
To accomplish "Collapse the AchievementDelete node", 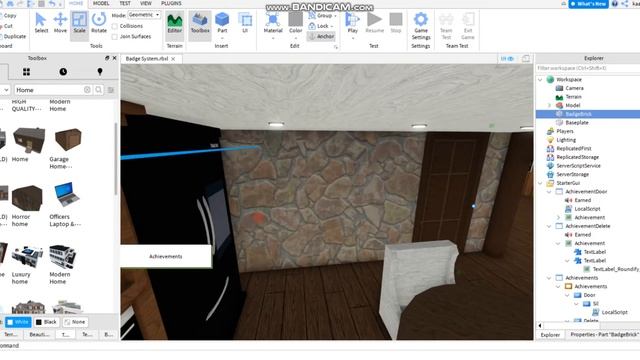I will pos(549,226).
